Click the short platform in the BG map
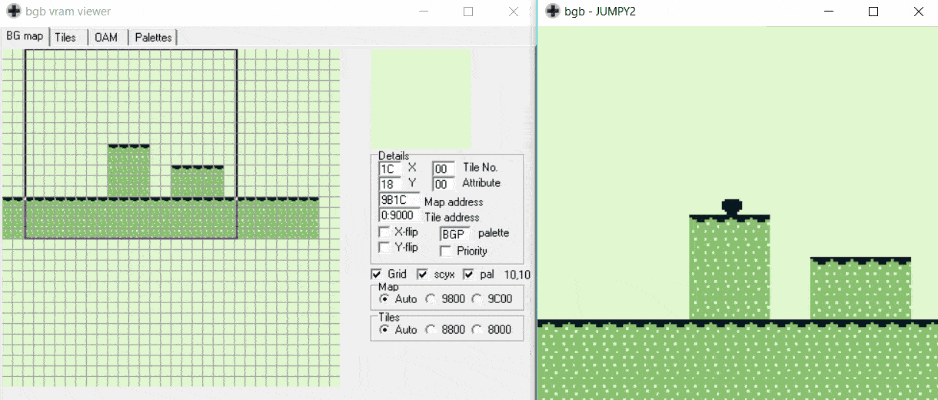The height and width of the screenshot is (400, 938). pyautogui.click(x=197, y=181)
